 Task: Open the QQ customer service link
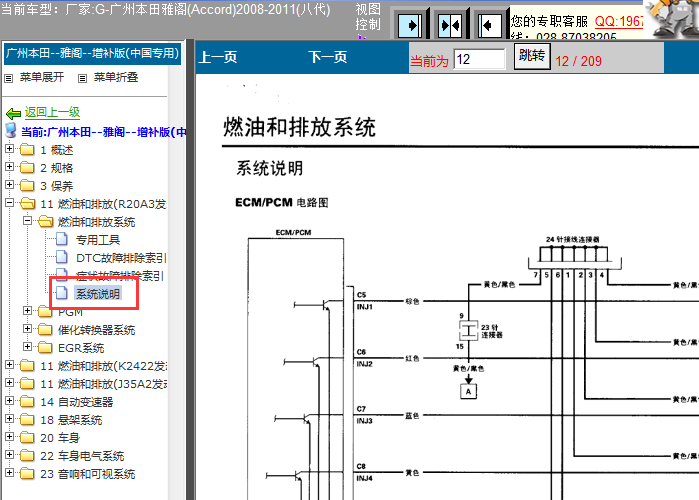[619, 21]
